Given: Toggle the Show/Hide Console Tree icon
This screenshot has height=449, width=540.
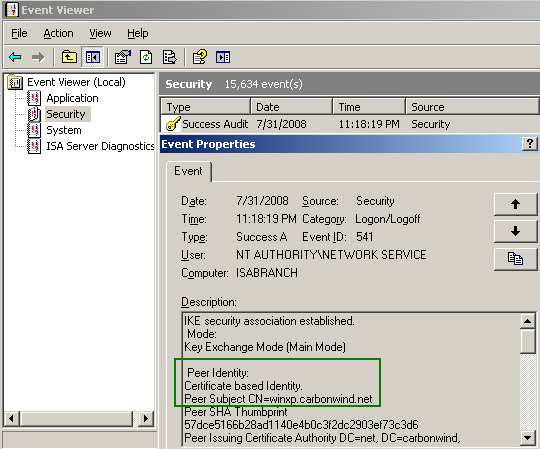Looking at the screenshot, I should click(x=92, y=57).
